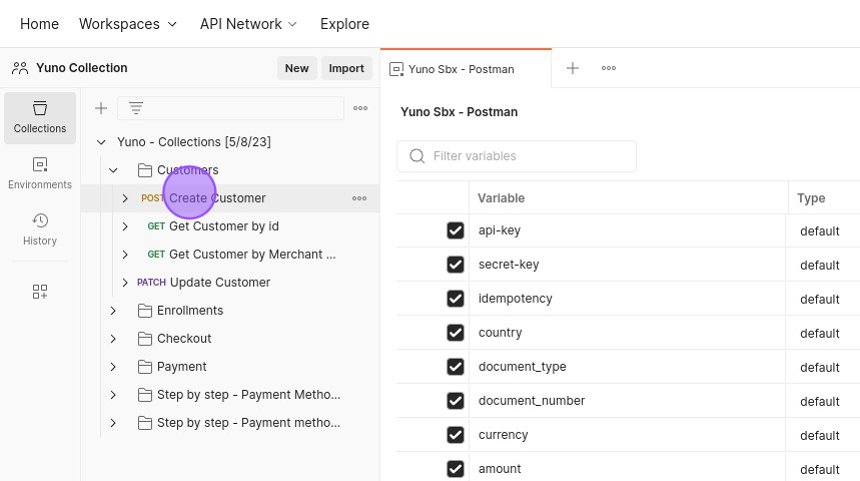Click the filter icon in collections search
Screen dimensions: 860x481
point(136,108)
